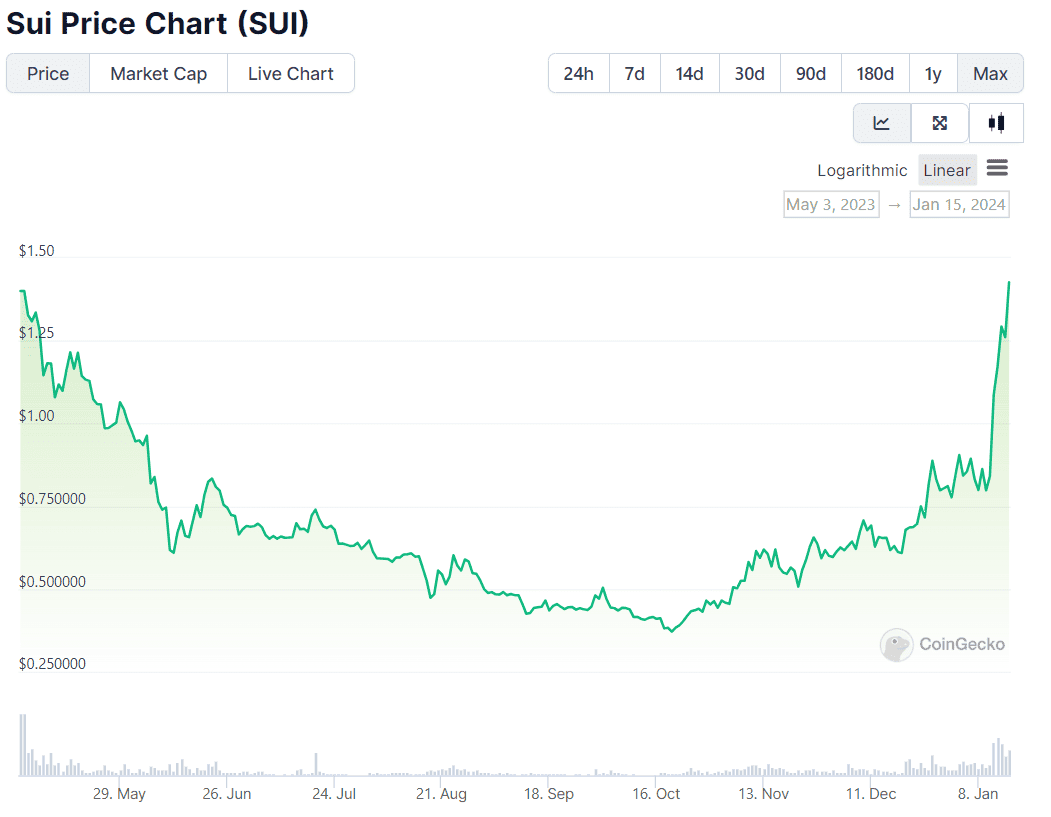Open the chart hamburger menu
The height and width of the screenshot is (817, 1051).
[996, 168]
